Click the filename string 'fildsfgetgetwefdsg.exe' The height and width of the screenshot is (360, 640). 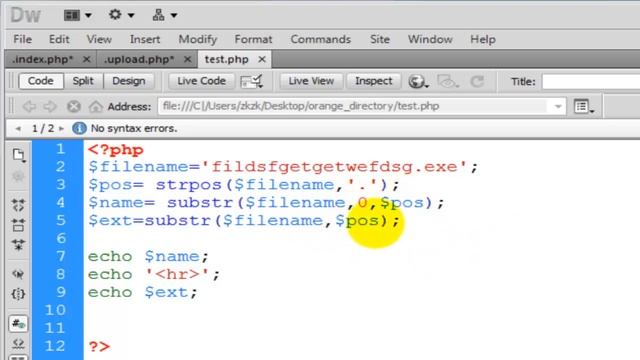click(x=333, y=167)
